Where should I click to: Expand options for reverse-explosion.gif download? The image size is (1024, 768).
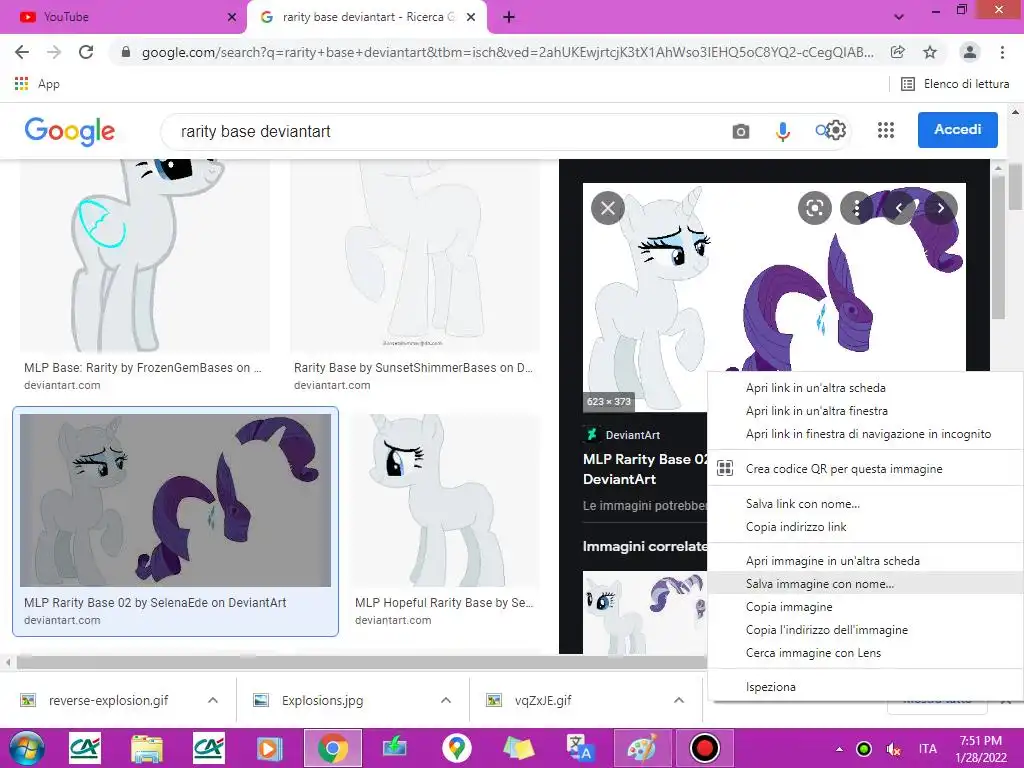point(213,700)
